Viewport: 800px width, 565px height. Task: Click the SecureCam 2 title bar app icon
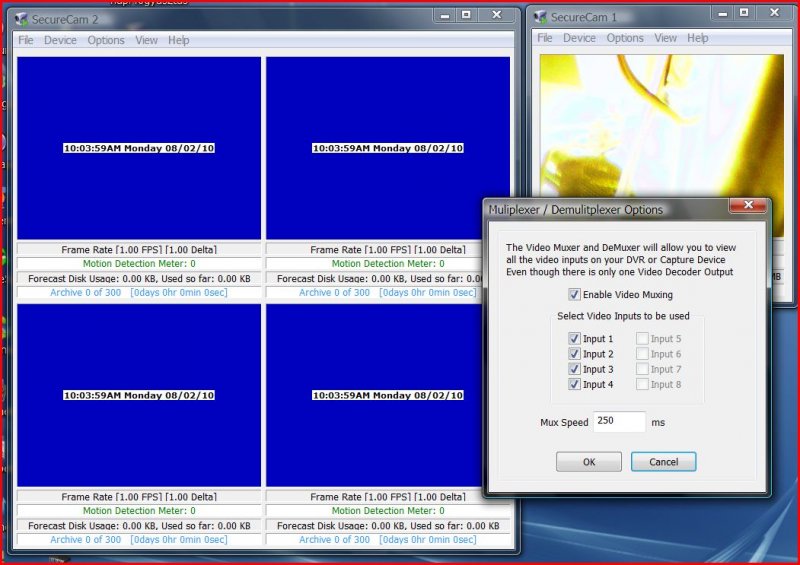click(21, 19)
